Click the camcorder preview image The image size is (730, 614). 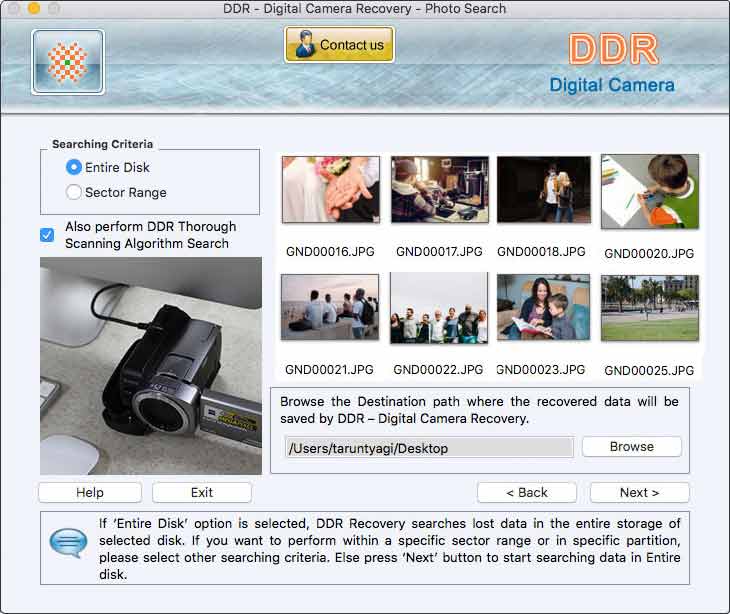[151, 366]
